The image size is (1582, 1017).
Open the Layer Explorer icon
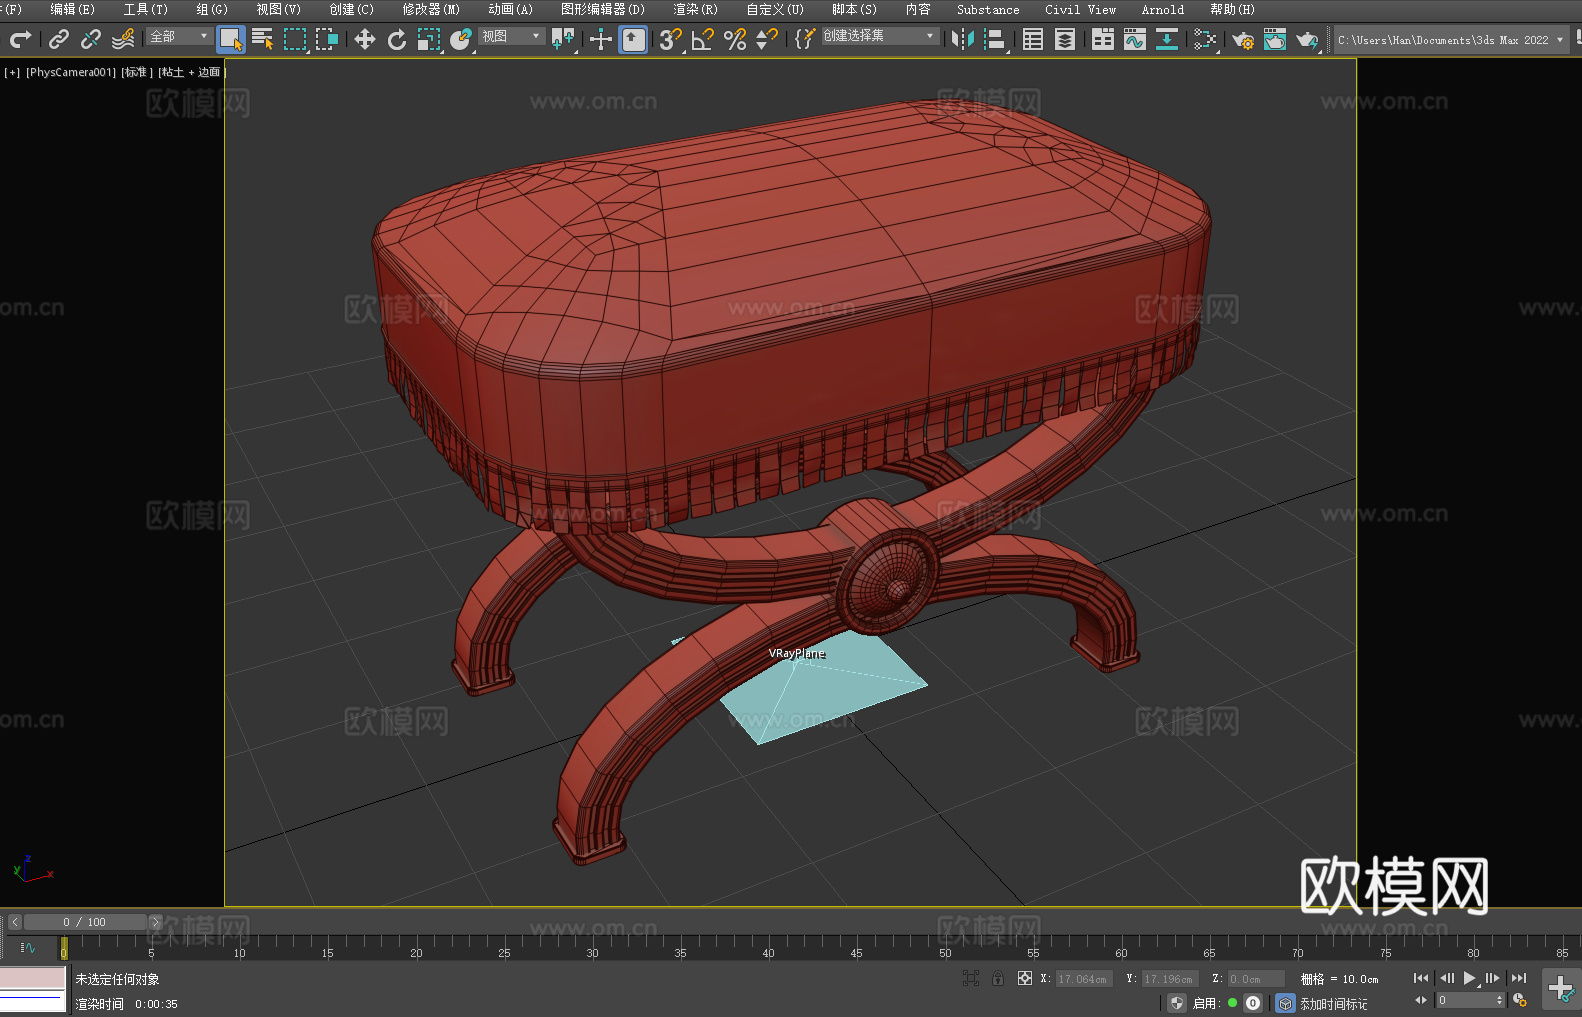[x=1065, y=39]
